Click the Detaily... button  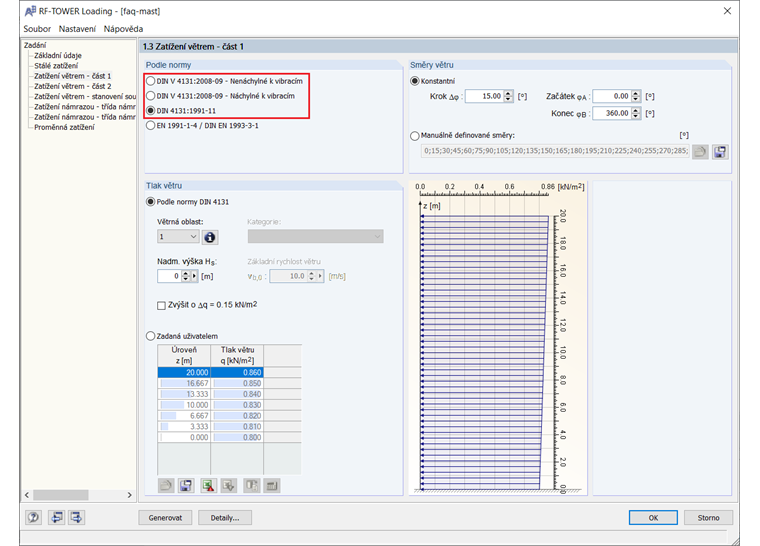[x=225, y=517]
